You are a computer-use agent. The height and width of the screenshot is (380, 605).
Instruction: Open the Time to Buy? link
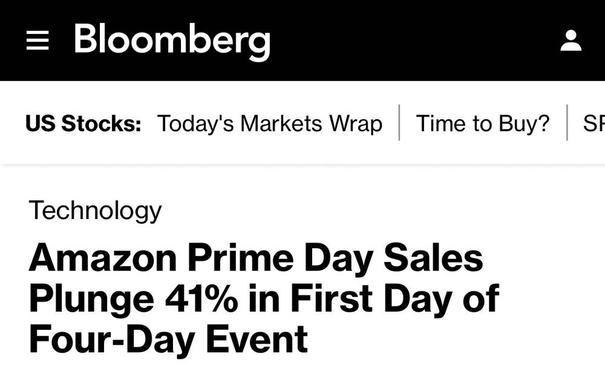[483, 123]
